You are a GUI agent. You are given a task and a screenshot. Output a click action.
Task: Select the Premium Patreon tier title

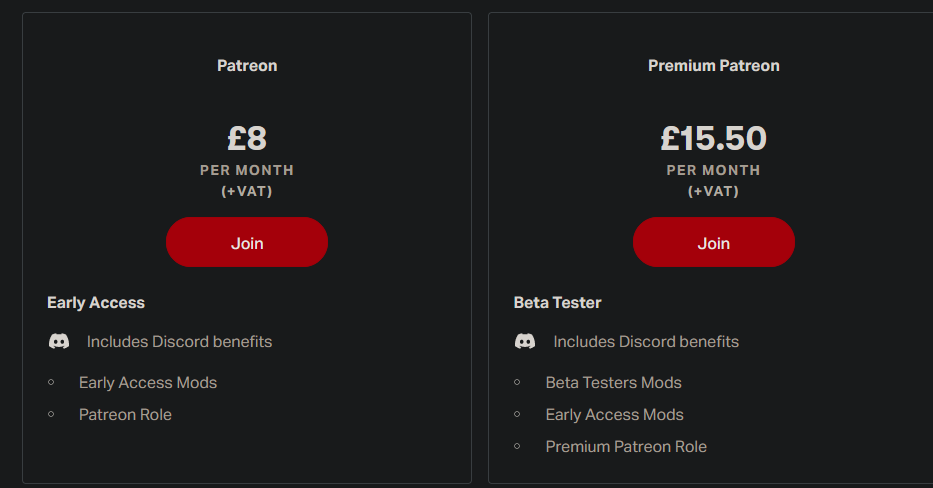click(713, 66)
